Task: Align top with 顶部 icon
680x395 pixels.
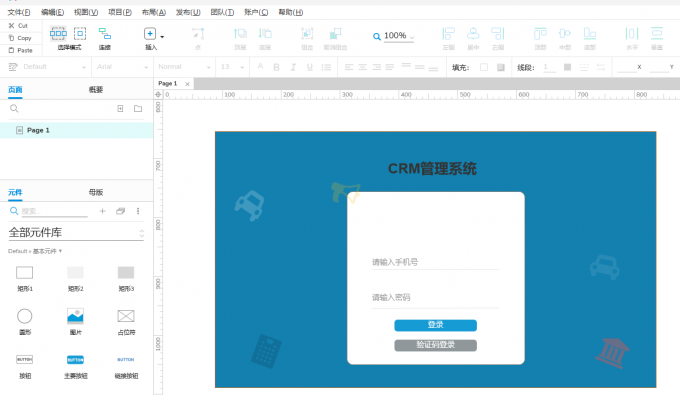Action: [x=540, y=33]
